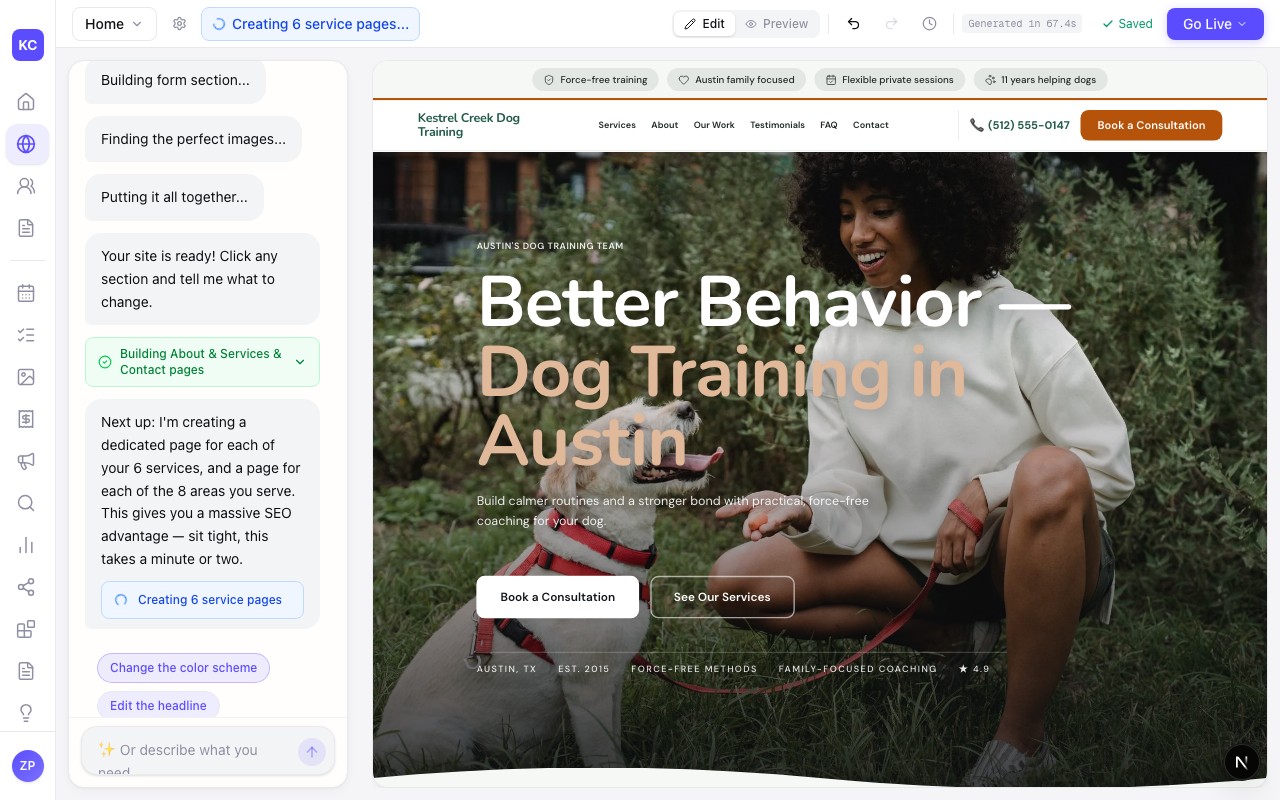
Task: Switch to Edit mode
Action: (705, 24)
